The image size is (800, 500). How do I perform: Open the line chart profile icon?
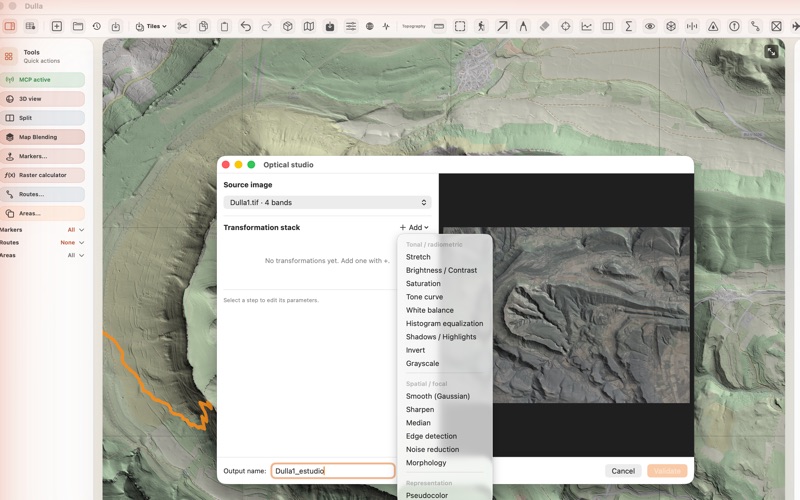click(x=587, y=26)
